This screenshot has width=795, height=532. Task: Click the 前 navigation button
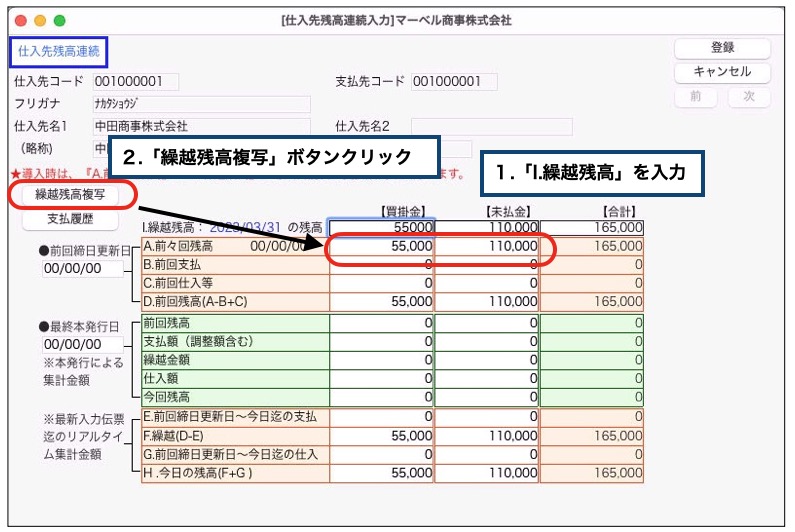pos(694,96)
